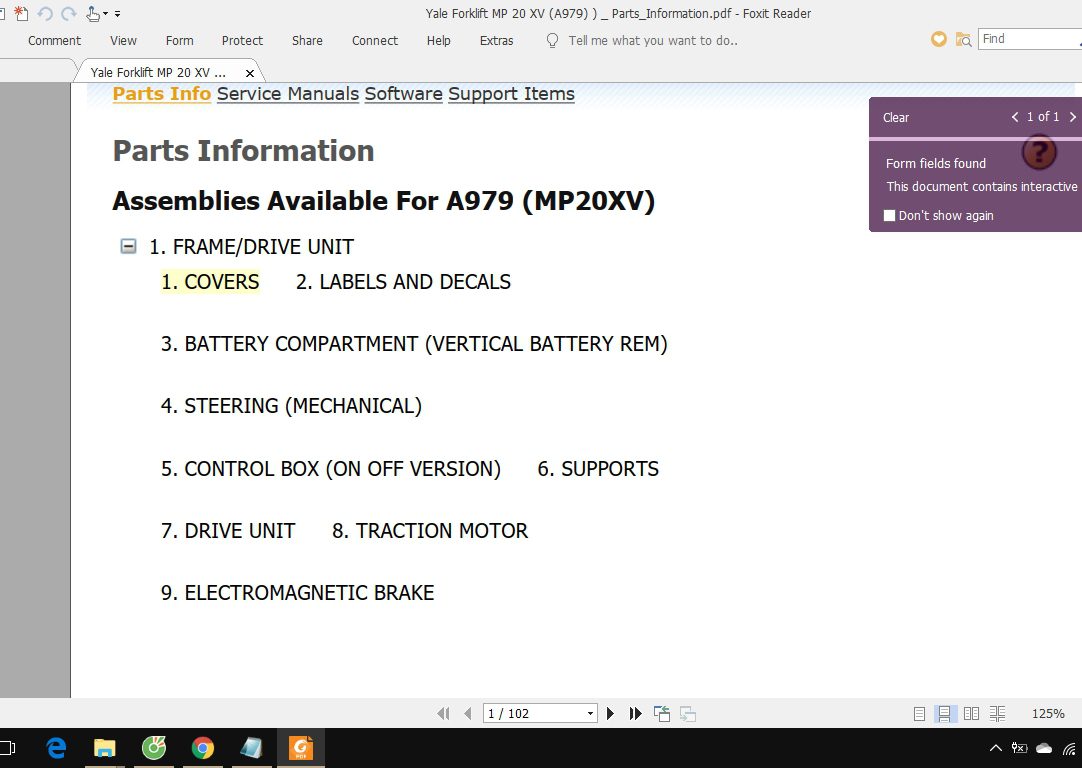This screenshot has width=1082, height=768.
Task: Show hidden system tray icons chevron
Action: (x=995, y=748)
